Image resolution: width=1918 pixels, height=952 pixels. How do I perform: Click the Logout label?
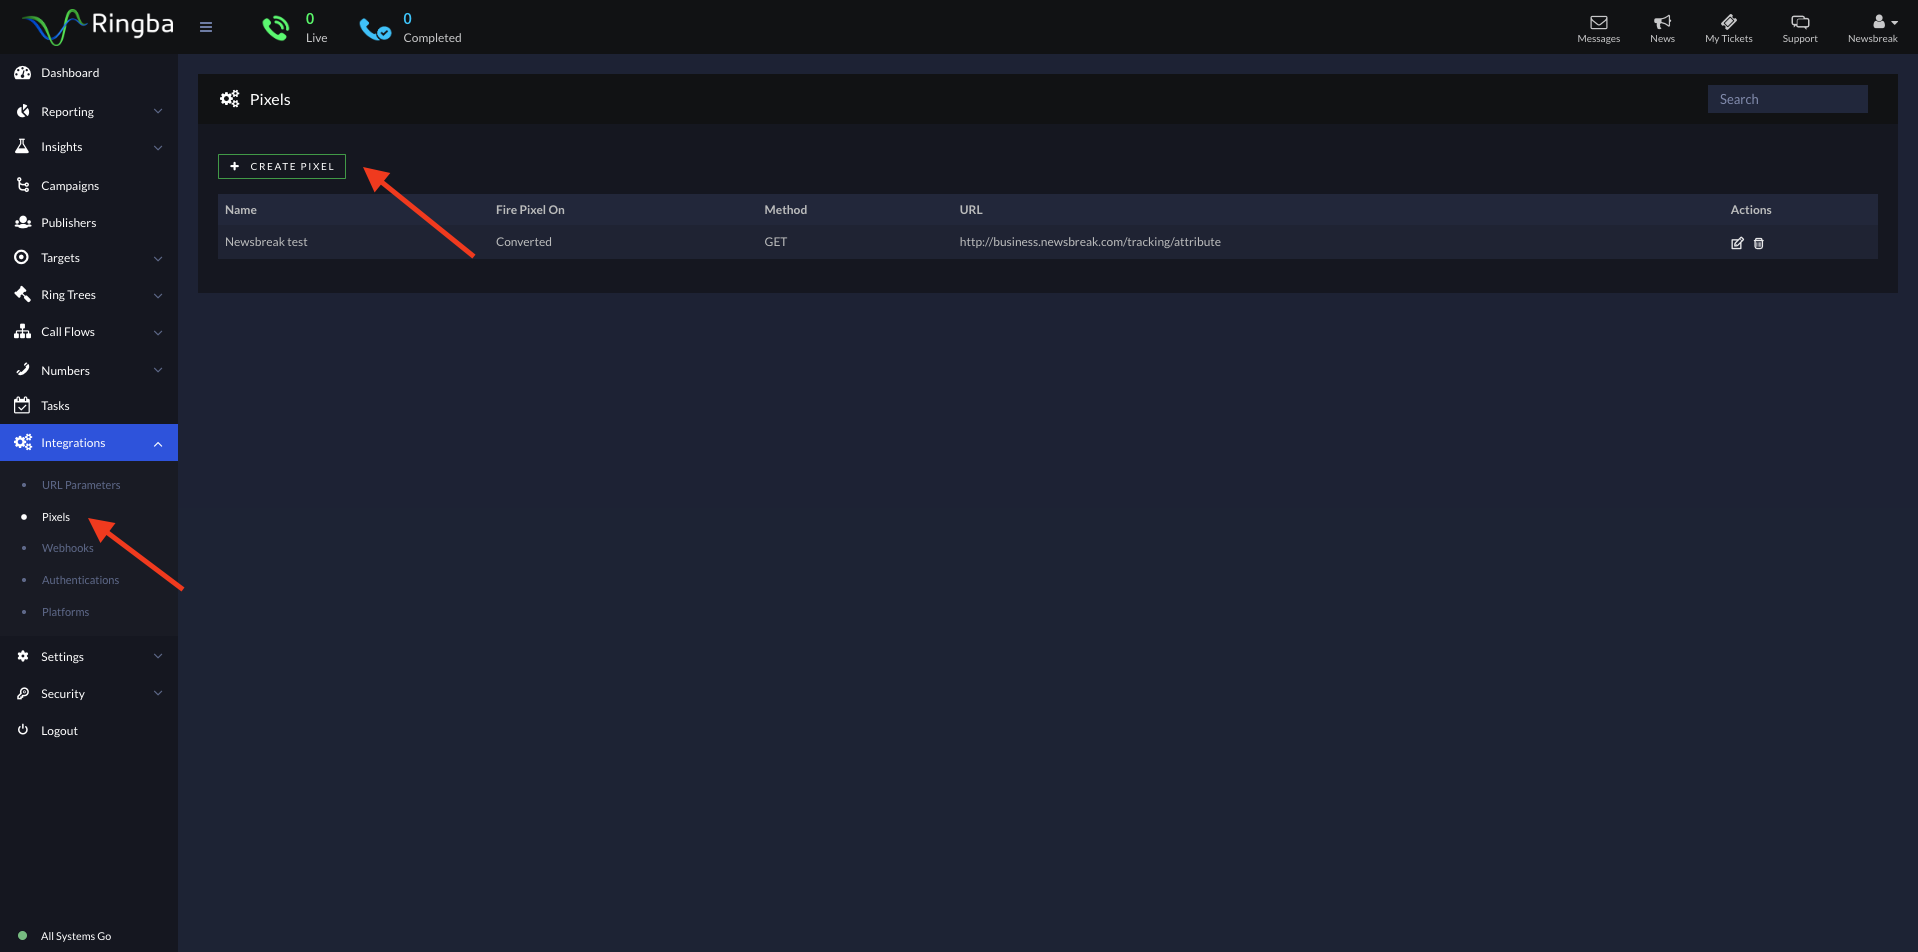point(59,731)
